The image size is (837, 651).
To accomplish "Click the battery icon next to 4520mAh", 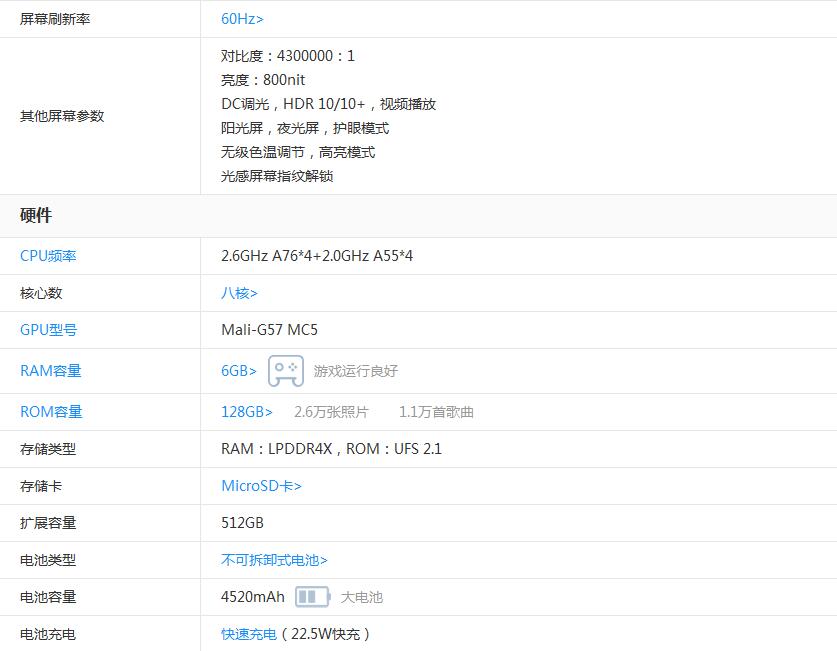I will [313, 596].
